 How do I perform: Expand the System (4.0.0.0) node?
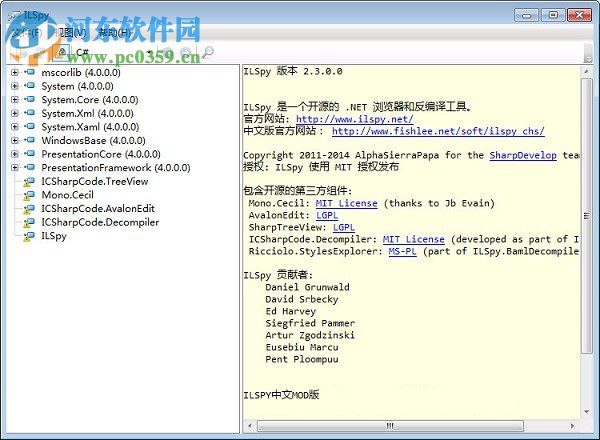pos(15,86)
